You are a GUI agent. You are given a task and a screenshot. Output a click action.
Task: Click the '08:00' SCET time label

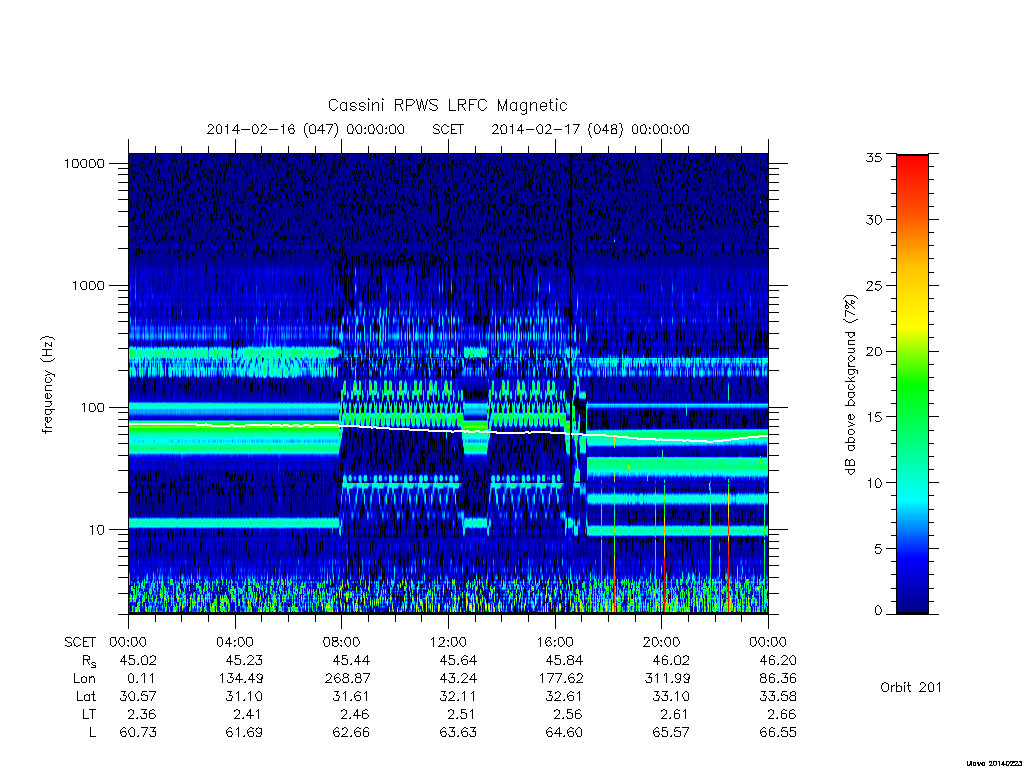(x=342, y=642)
